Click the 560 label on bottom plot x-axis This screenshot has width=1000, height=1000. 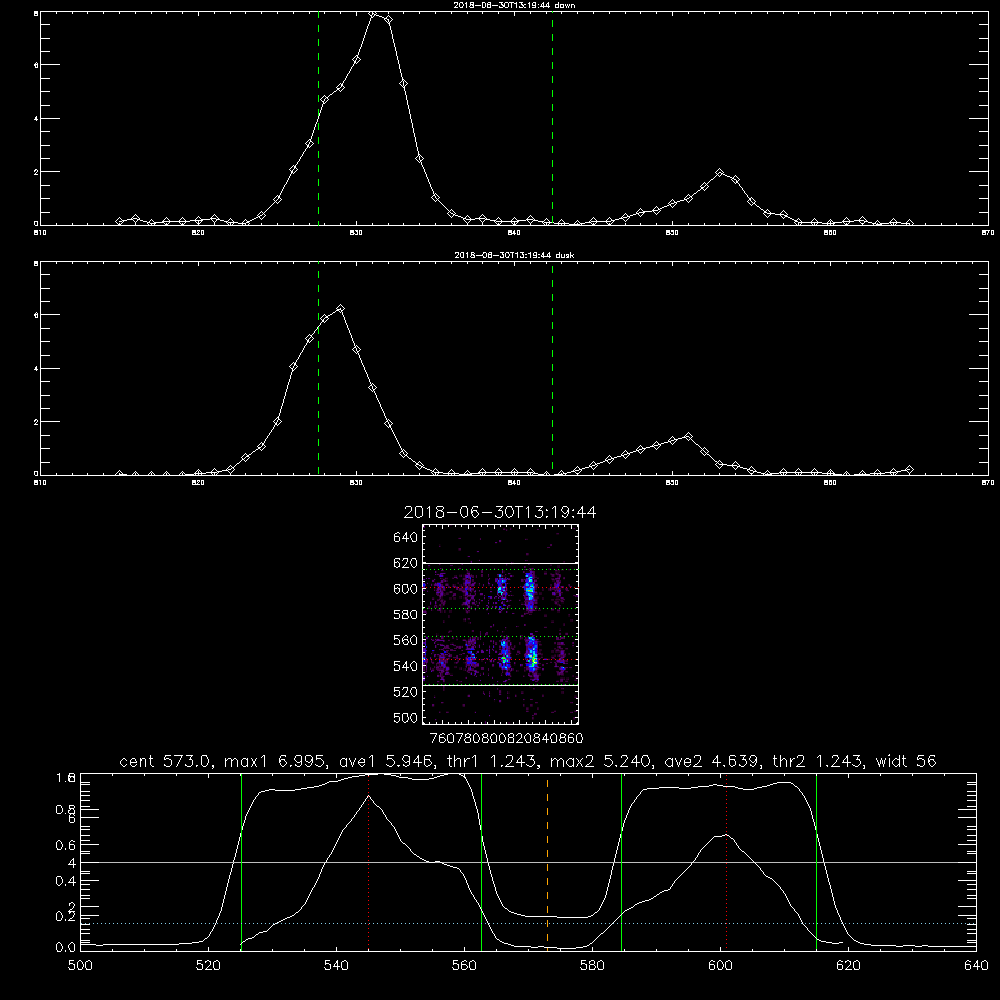(x=464, y=965)
